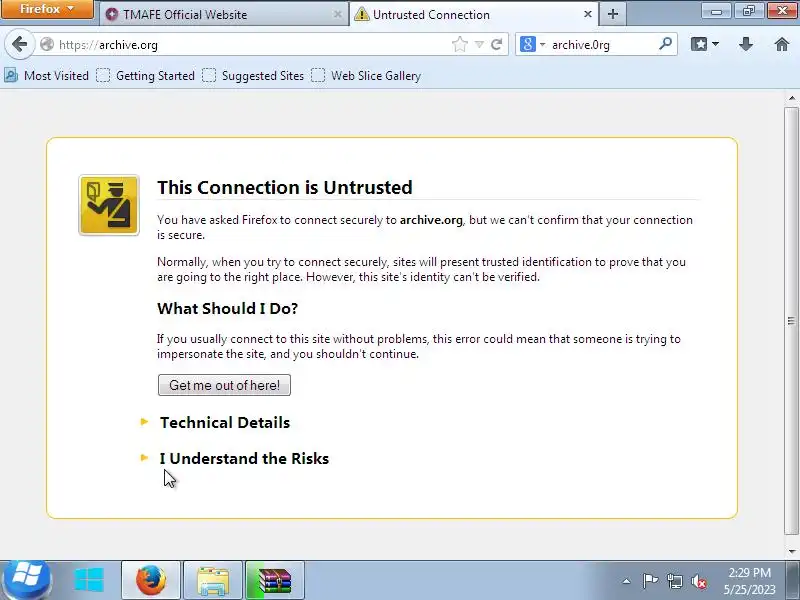Click the bold archive.org text in message
The width and height of the screenshot is (800, 600).
pyautogui.click(x=431, y=220)
